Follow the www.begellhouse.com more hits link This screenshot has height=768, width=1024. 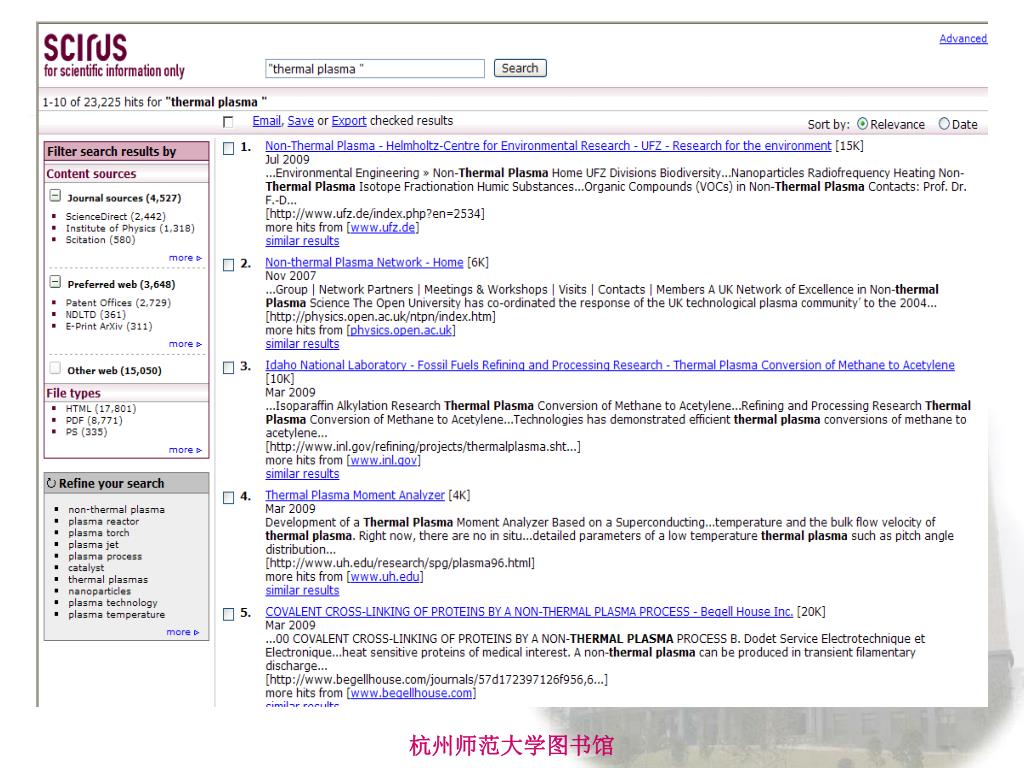[x=411, y=693]
